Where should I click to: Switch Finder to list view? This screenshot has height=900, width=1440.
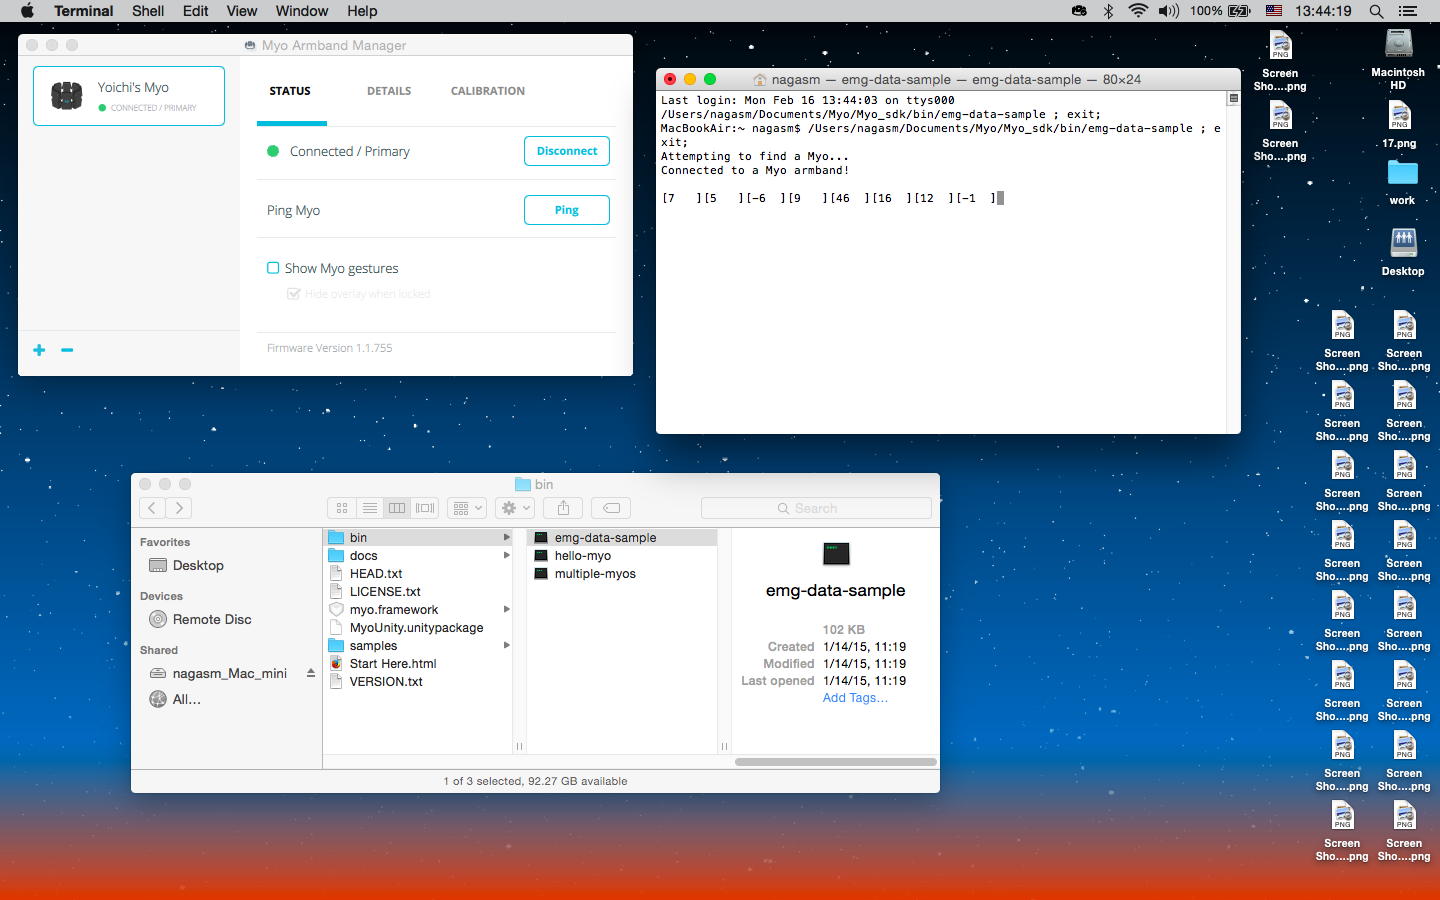369,508
